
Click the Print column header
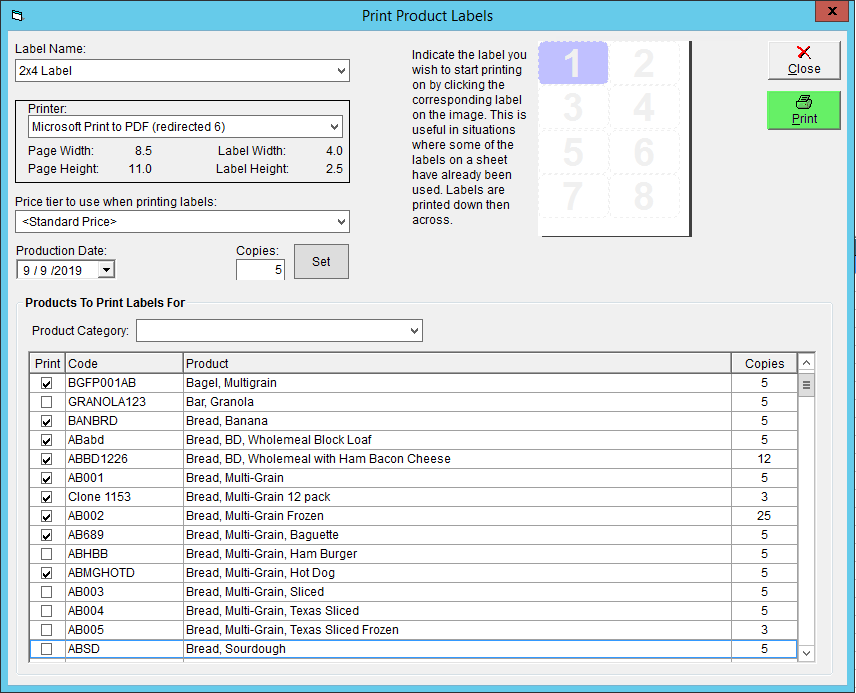point(47,364)
